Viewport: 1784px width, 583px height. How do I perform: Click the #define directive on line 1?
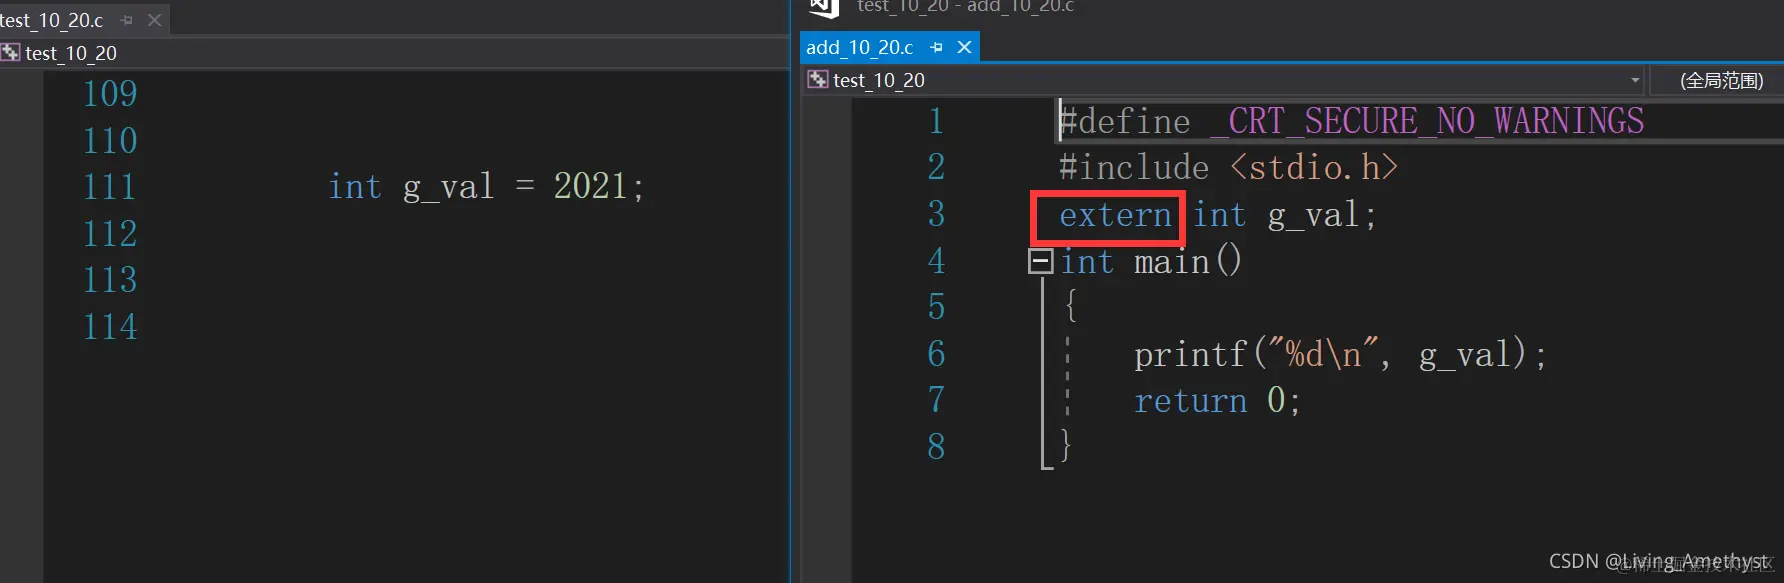click(x=1125, y=121)
